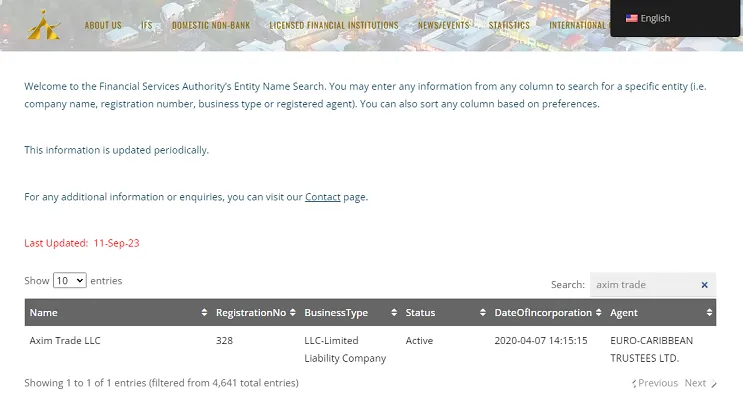Viewport: 743px width, 415px height.
Task: Open the INTERNATIONAL menu item
Action: coord(577,25)
